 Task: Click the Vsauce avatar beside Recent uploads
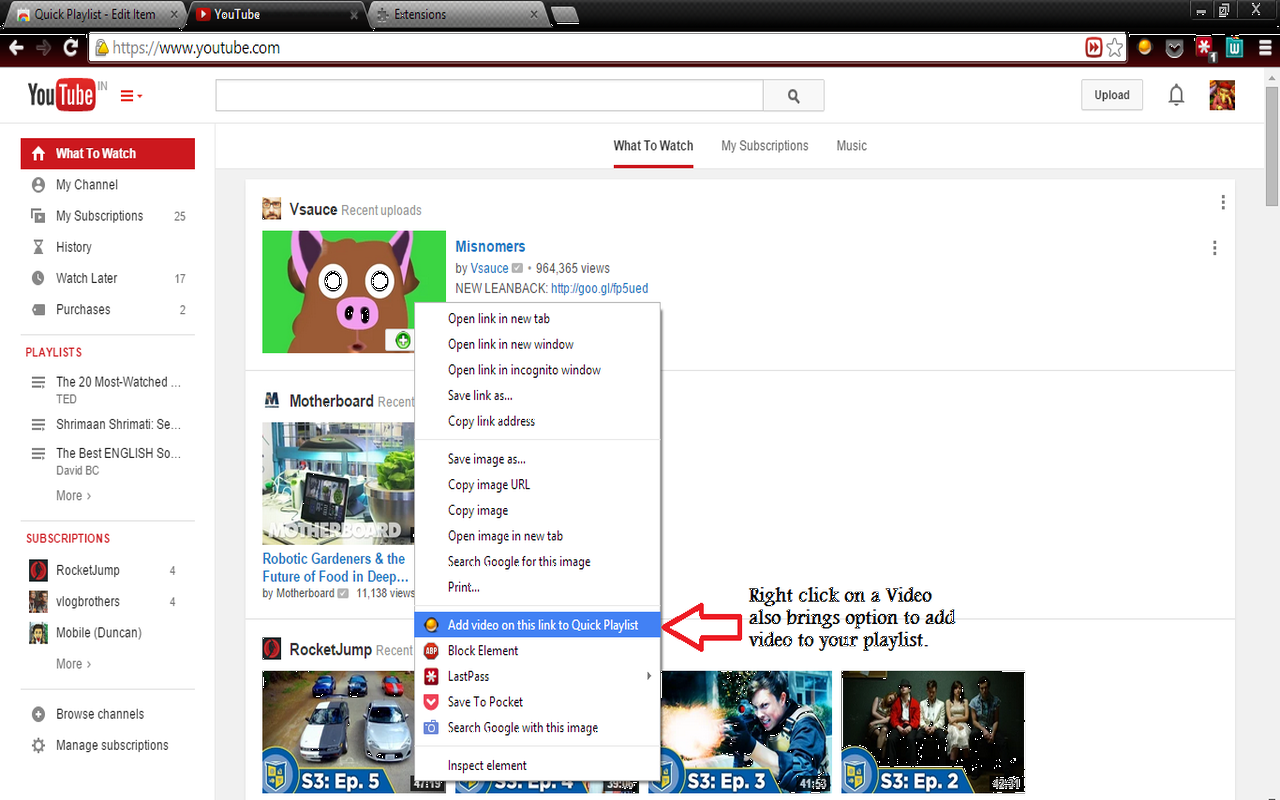[271, 209]
